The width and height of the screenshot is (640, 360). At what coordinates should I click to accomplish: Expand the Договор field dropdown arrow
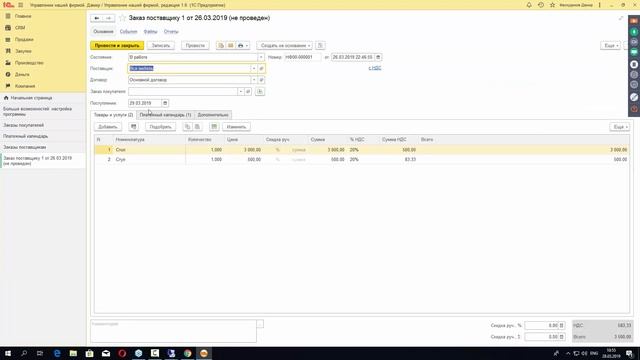(254, 80)
